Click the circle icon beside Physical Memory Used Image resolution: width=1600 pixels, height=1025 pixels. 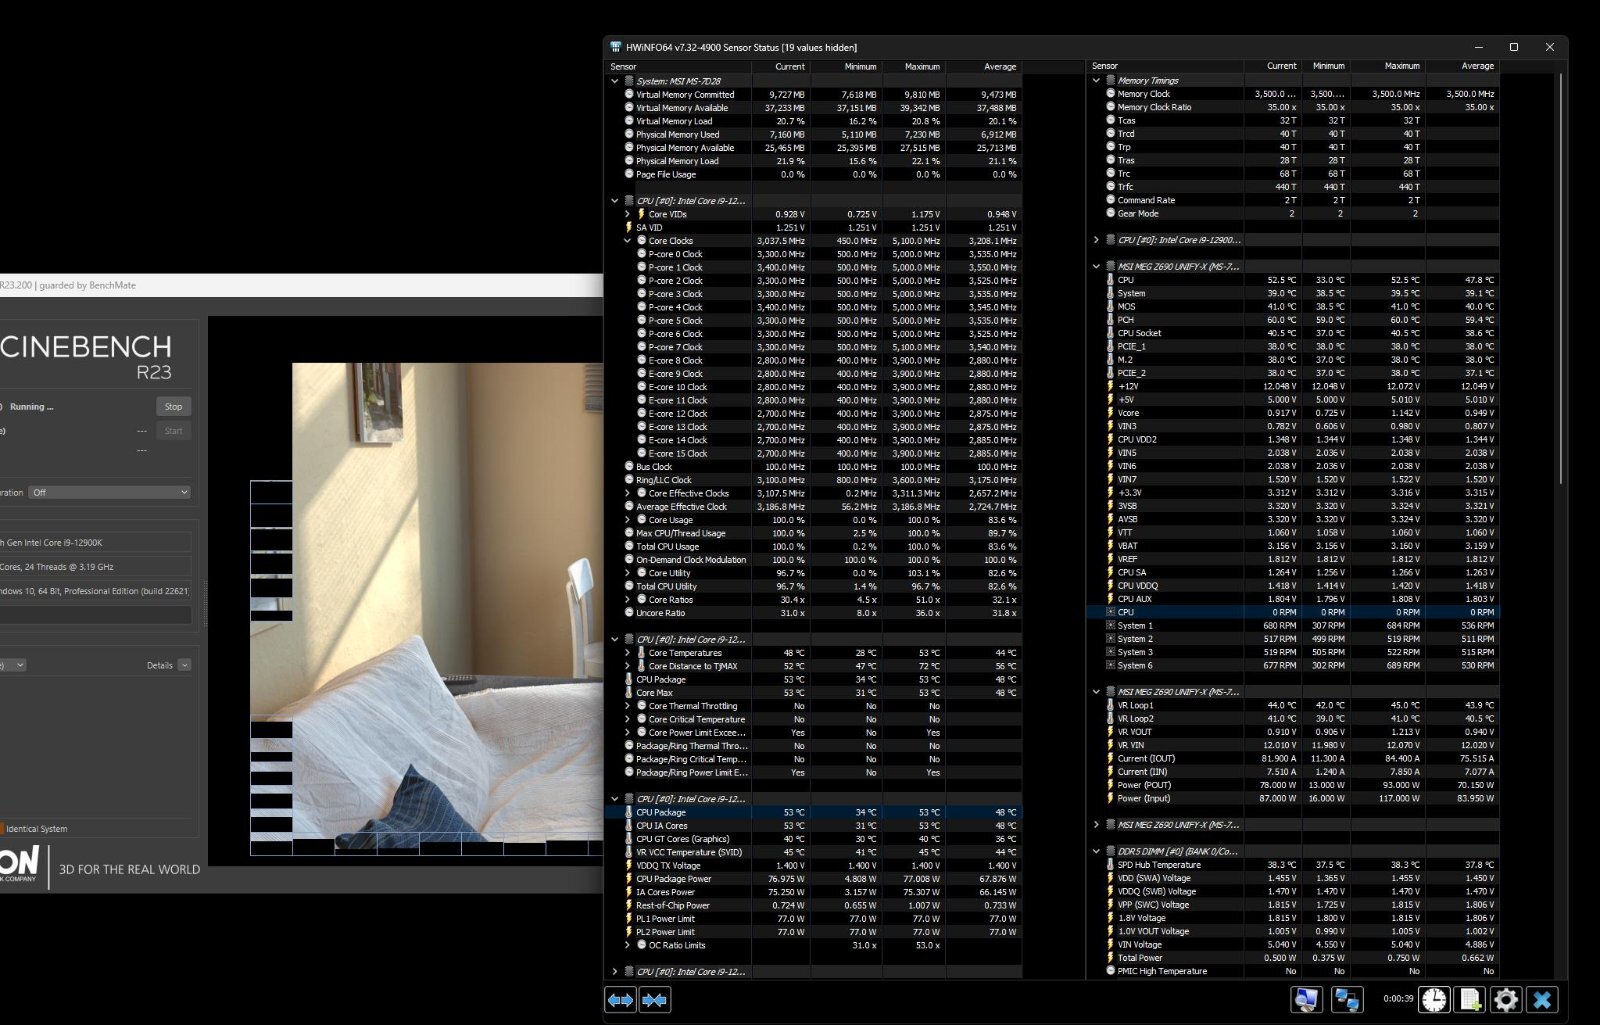tap(629, 134)
